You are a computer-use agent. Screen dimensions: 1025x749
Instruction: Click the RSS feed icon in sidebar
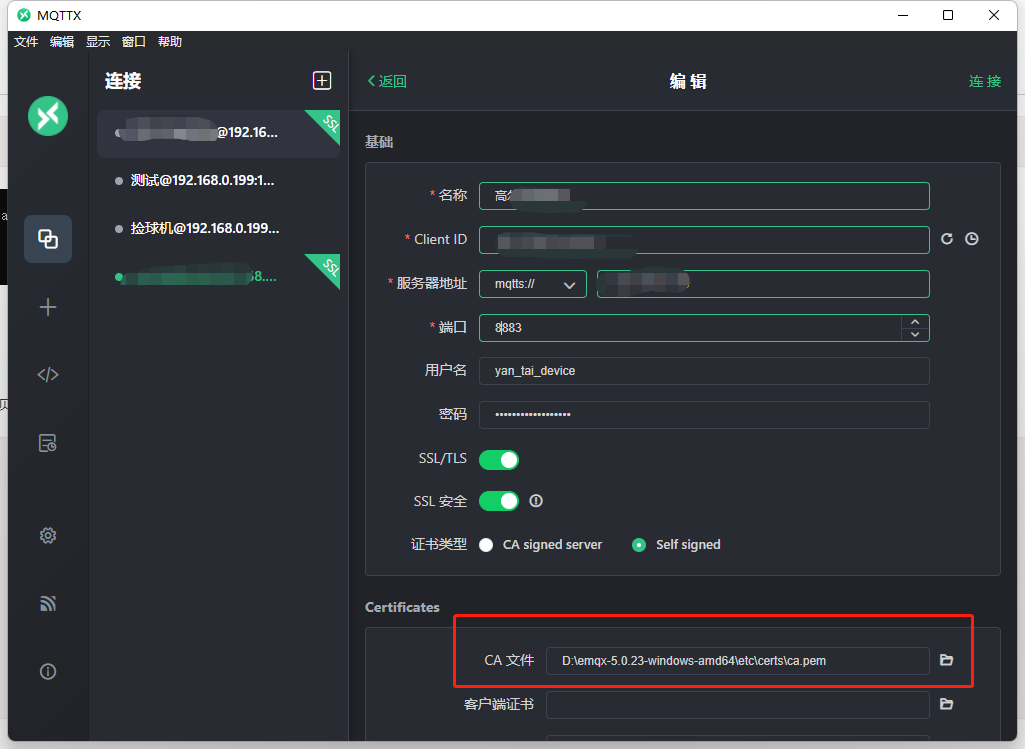(48, 603)
